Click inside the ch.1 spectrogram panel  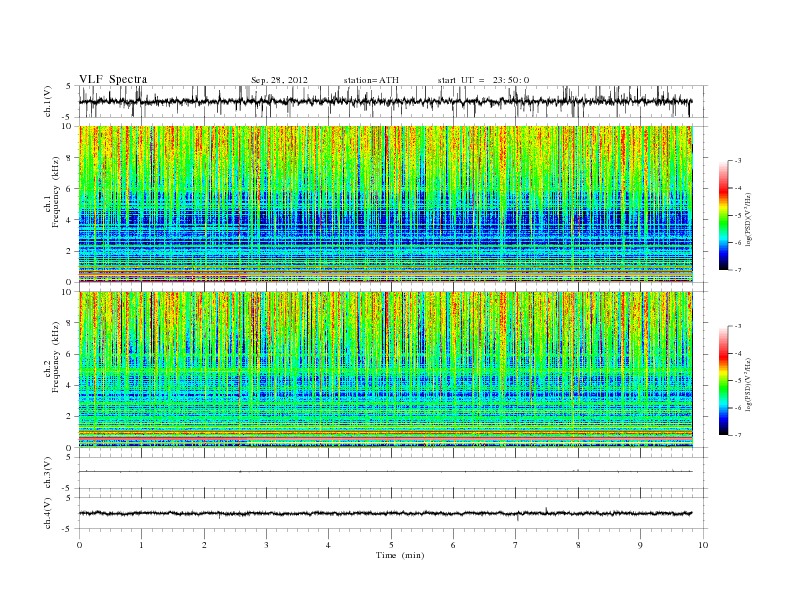[386, 204]
